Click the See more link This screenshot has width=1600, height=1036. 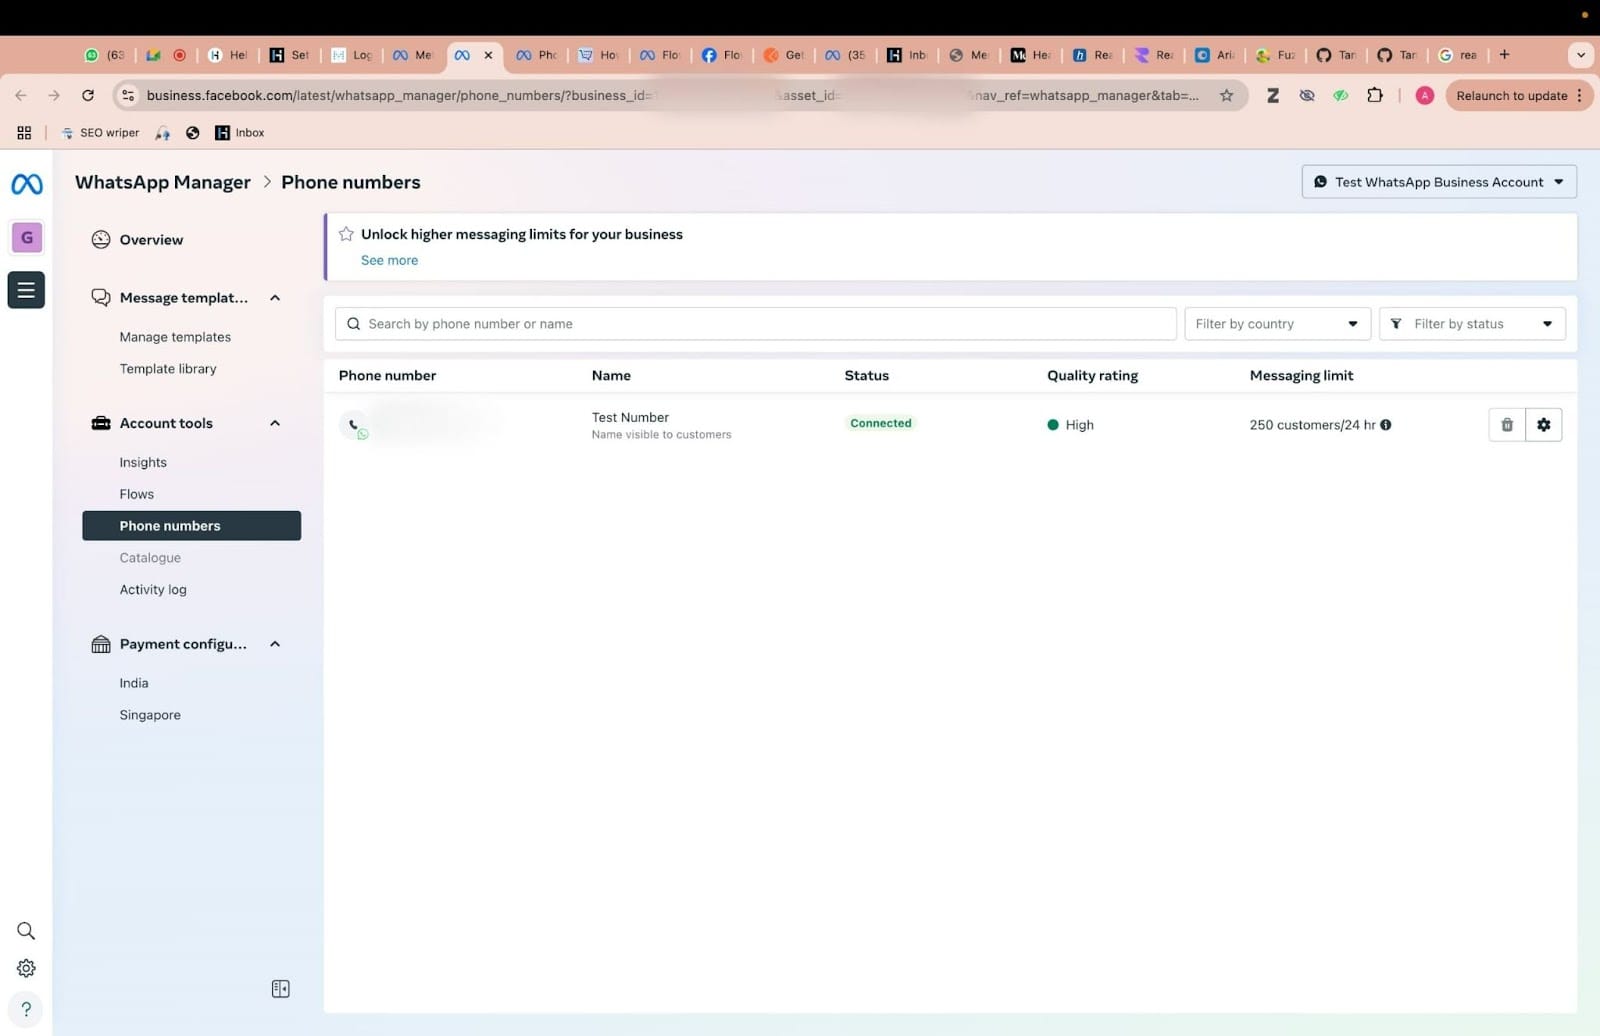tap(389, 260)
